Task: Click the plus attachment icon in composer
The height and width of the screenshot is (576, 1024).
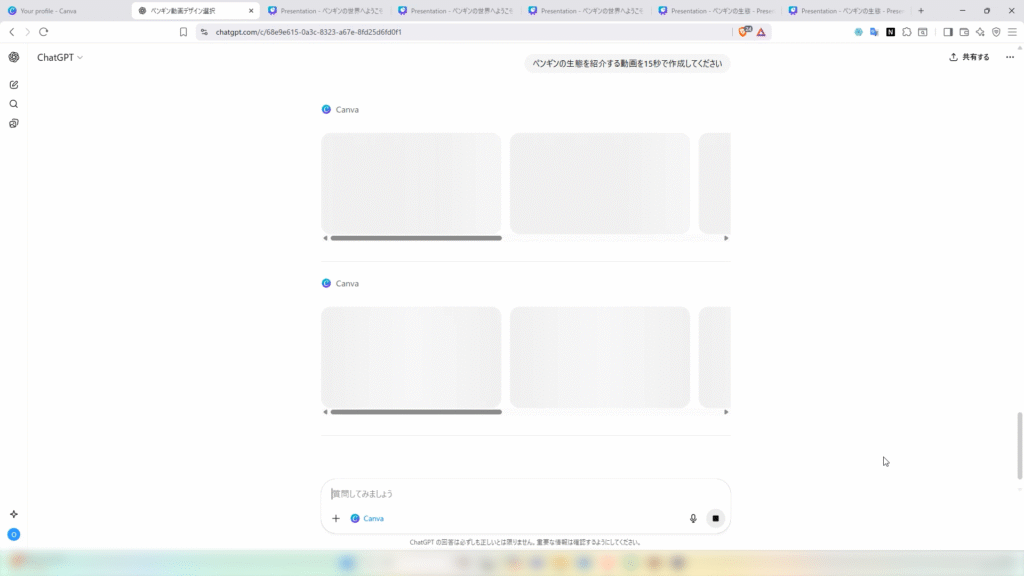Action: (336, 518)
